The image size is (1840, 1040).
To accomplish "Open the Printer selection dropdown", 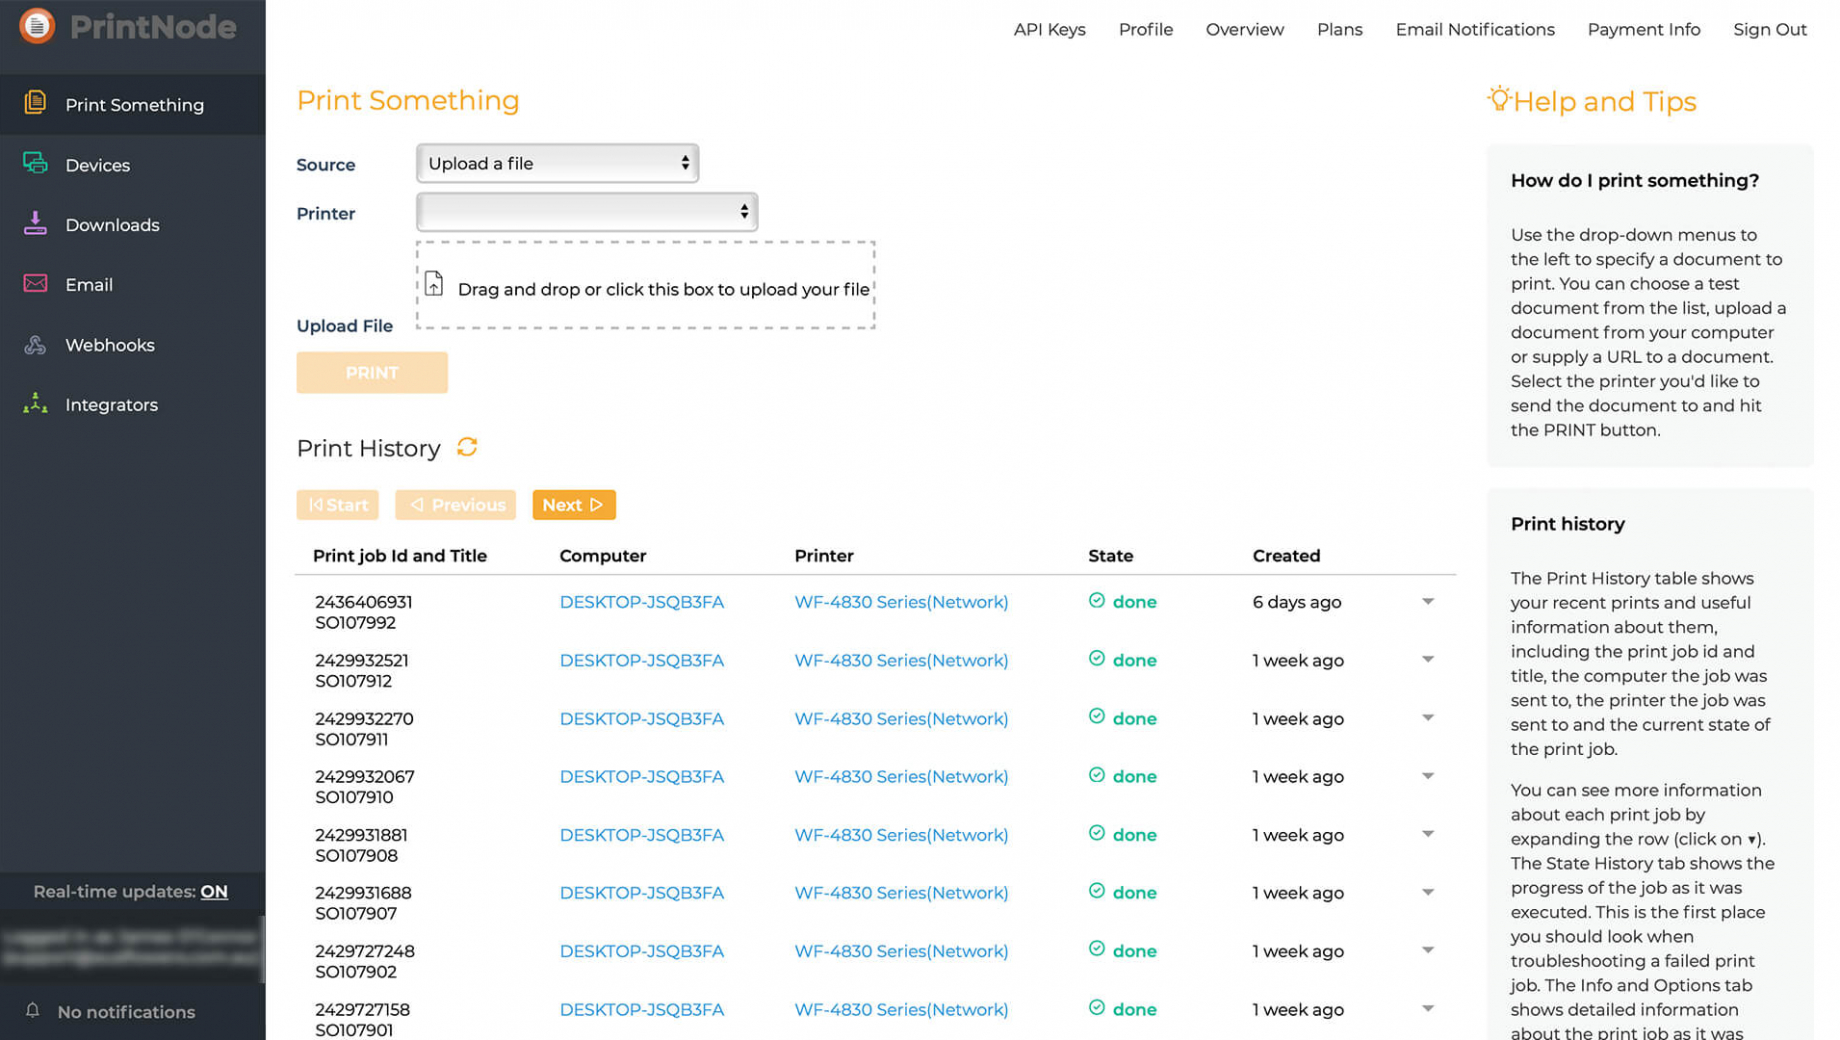I will point(586,211).
